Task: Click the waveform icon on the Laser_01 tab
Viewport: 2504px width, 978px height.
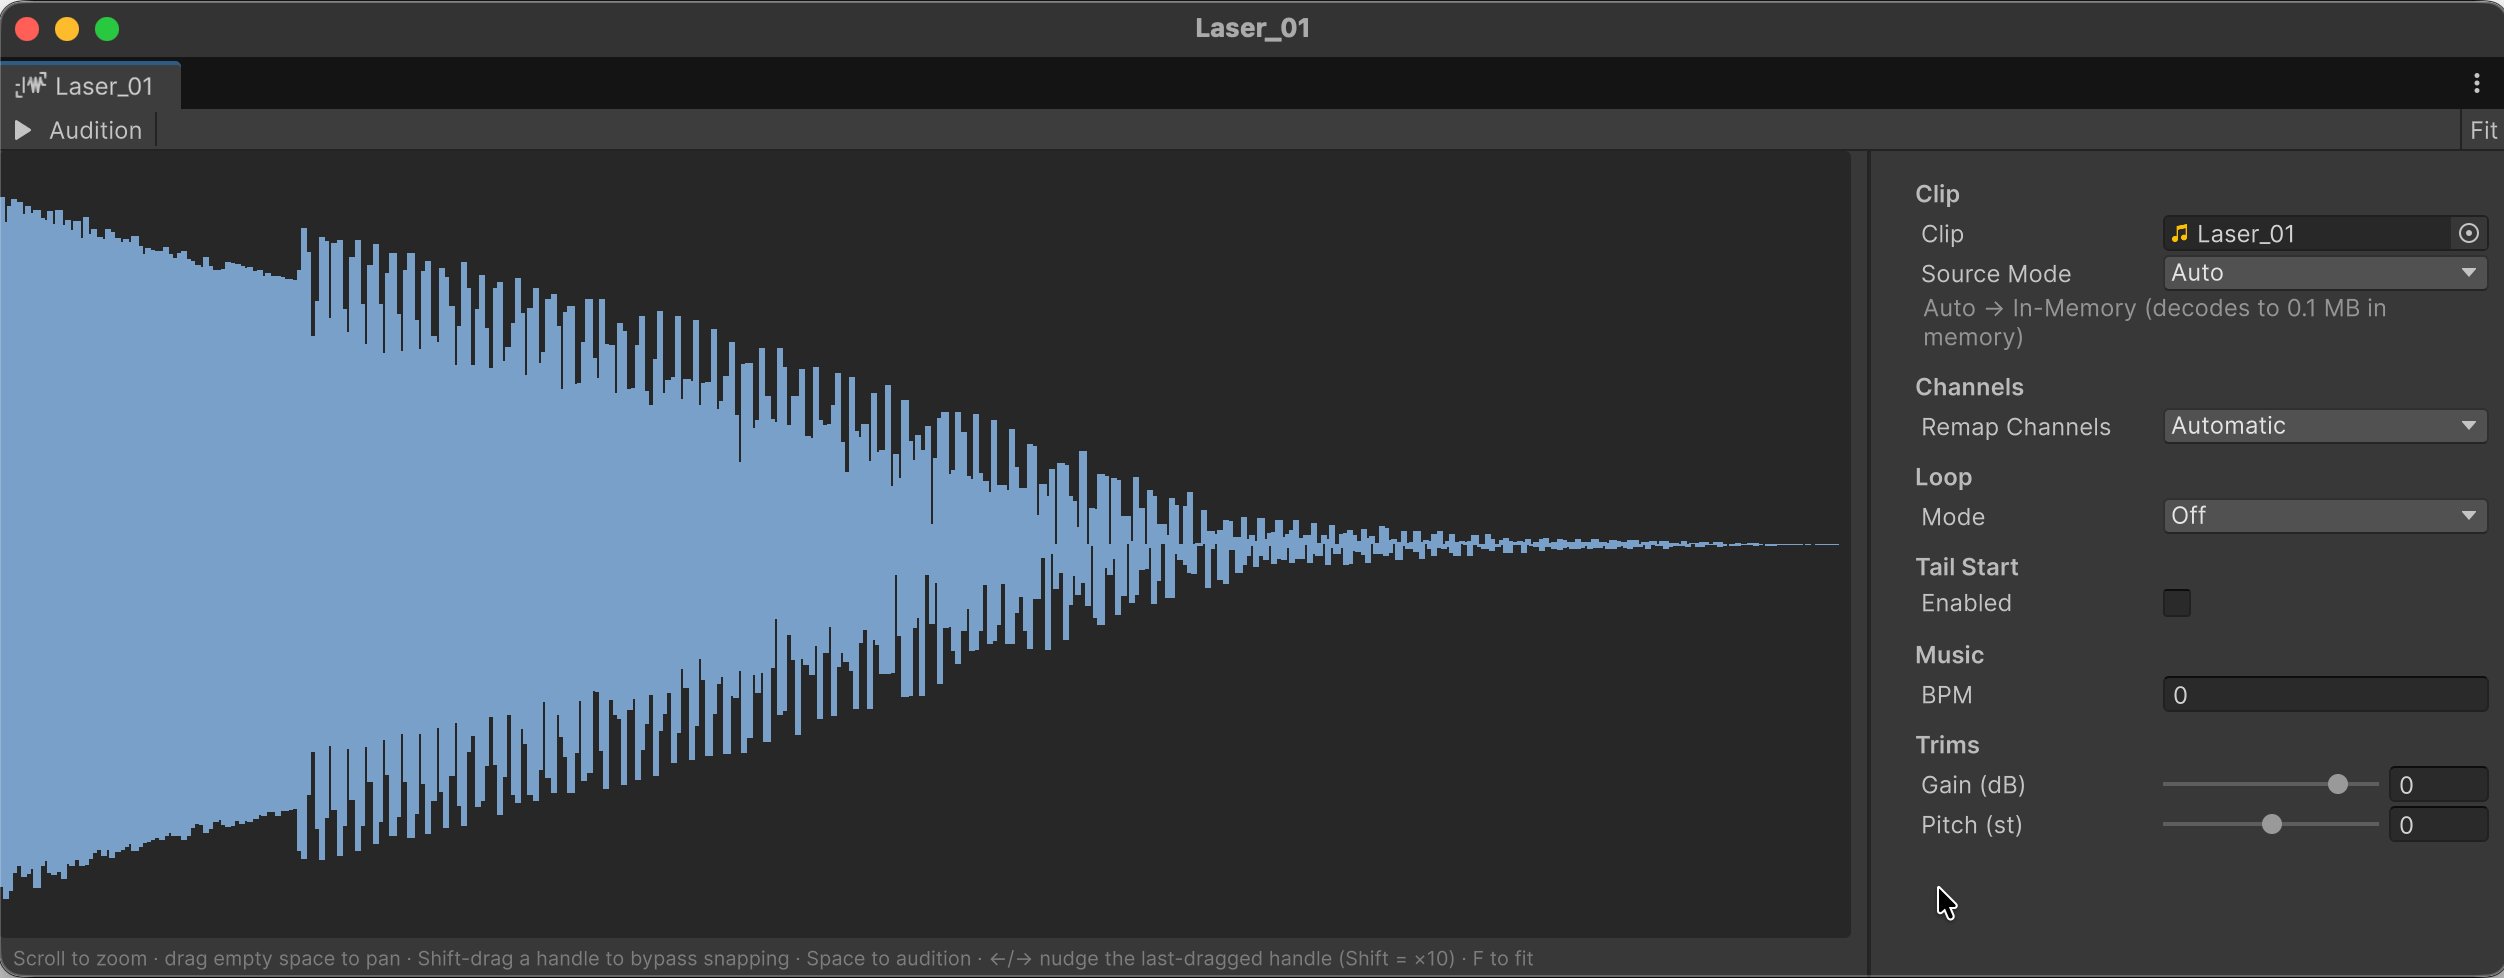Action: click(31, 86)
